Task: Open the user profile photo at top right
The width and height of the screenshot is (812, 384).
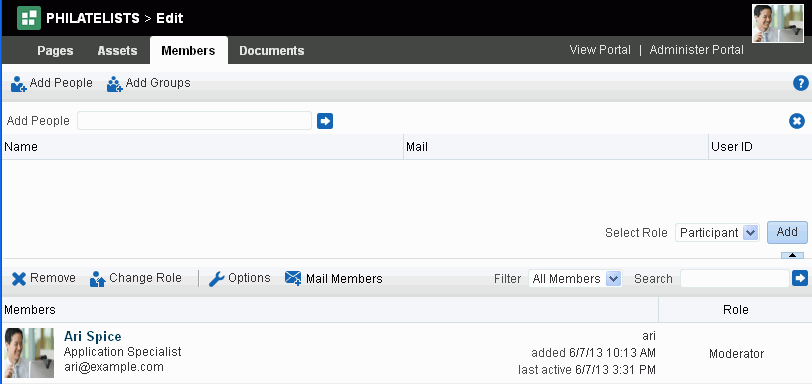Action: 778,23
